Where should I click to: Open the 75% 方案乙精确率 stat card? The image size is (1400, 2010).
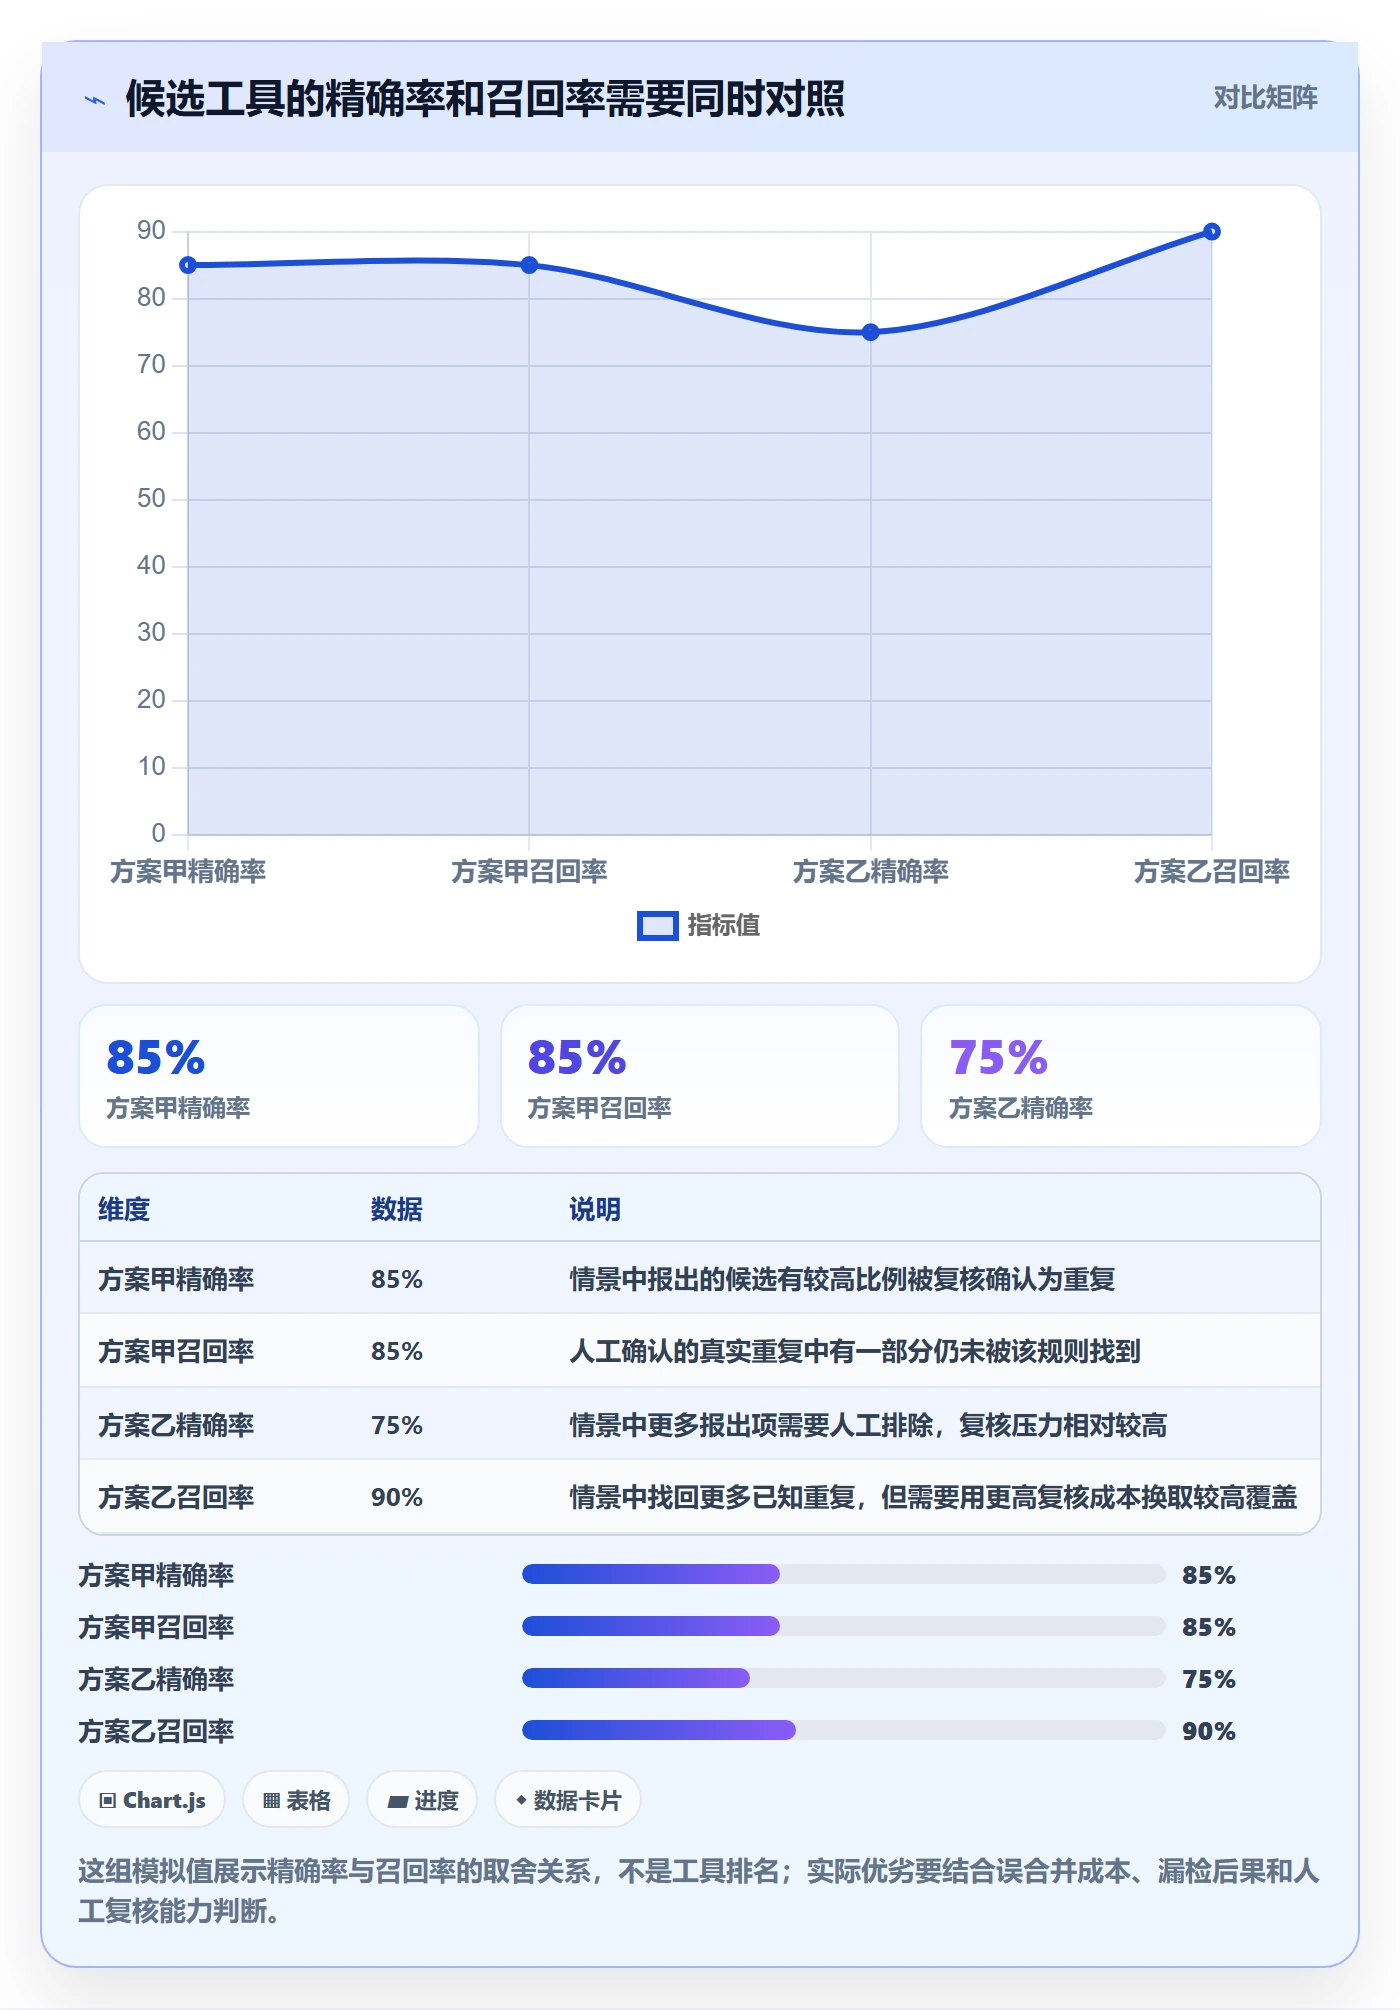(x=1120, y=1076)
